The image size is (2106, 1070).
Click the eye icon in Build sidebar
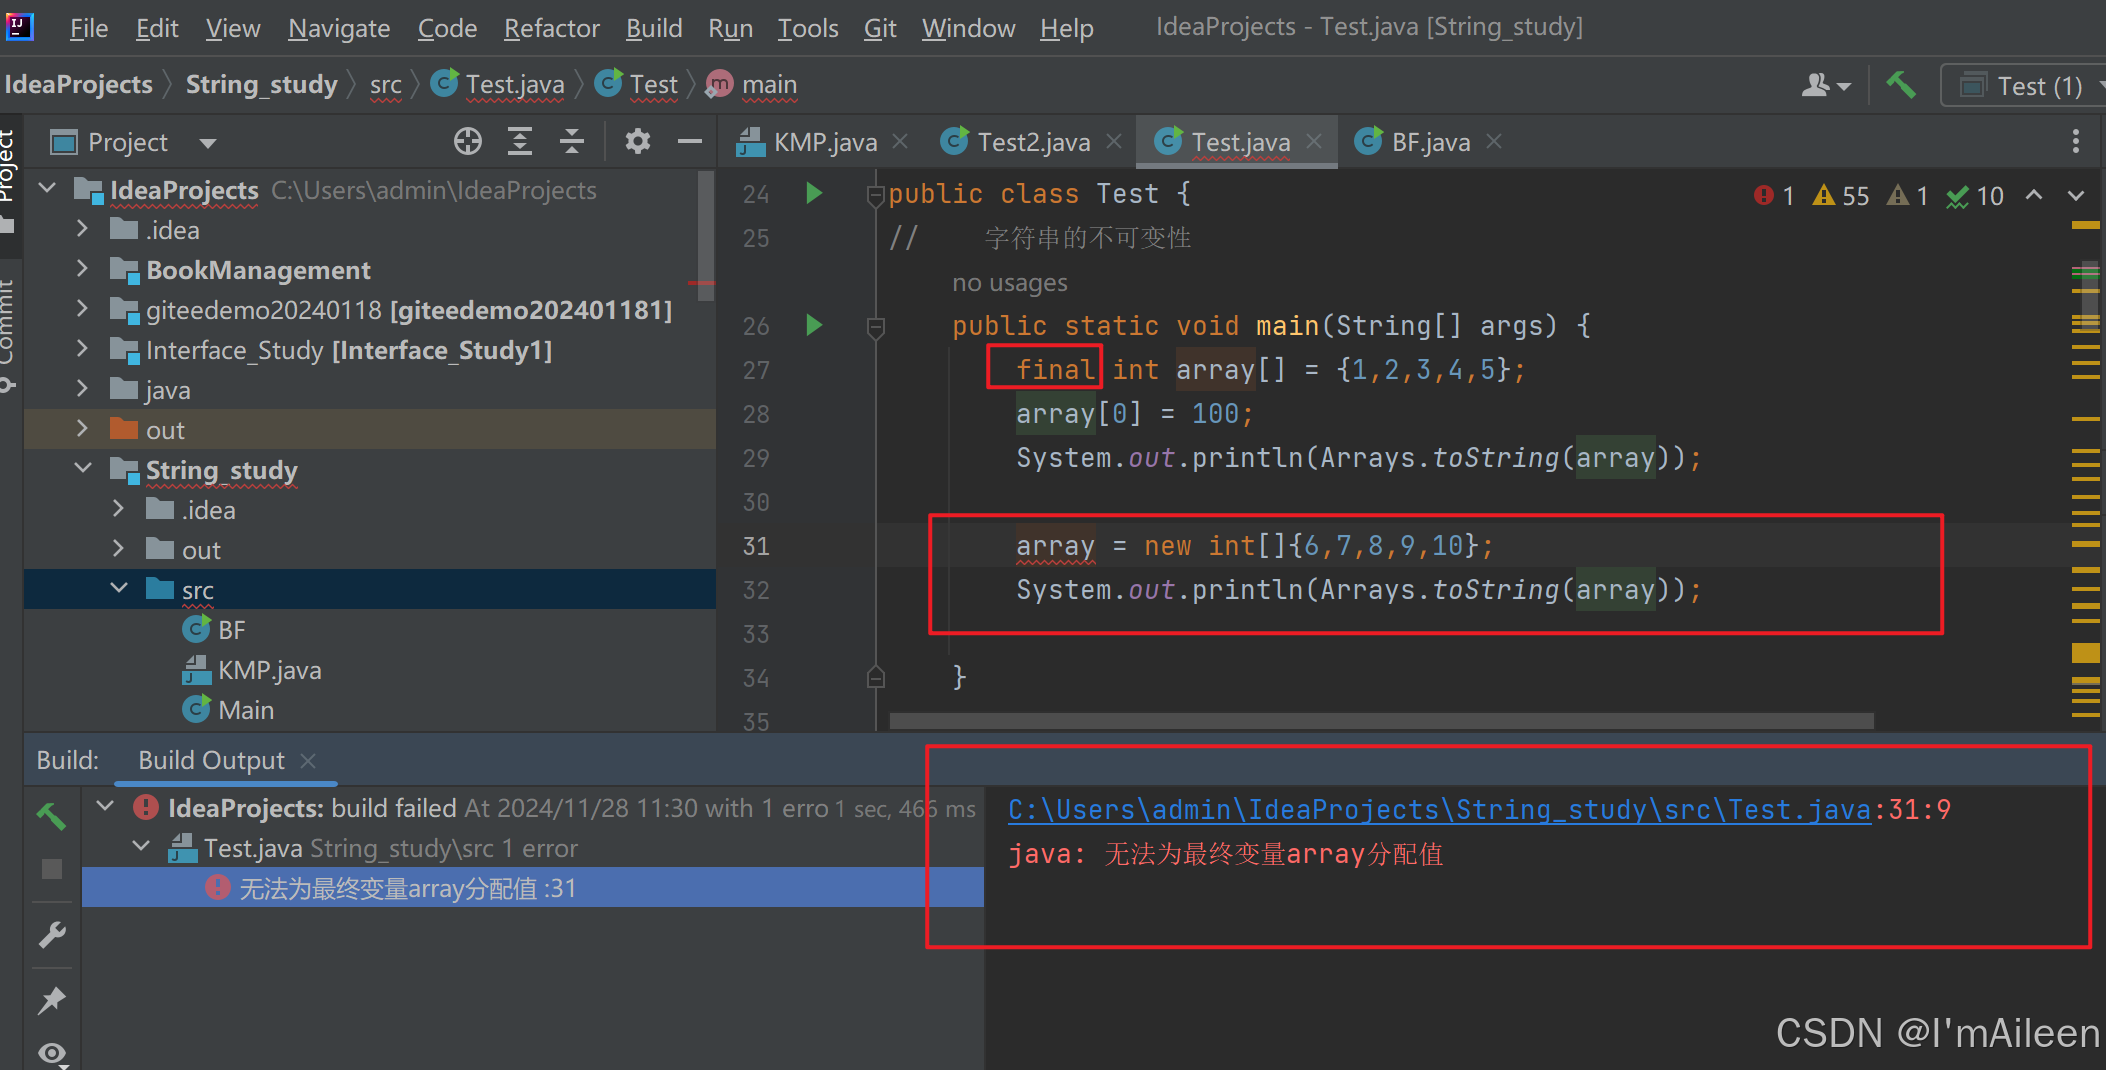(51, 1053)
